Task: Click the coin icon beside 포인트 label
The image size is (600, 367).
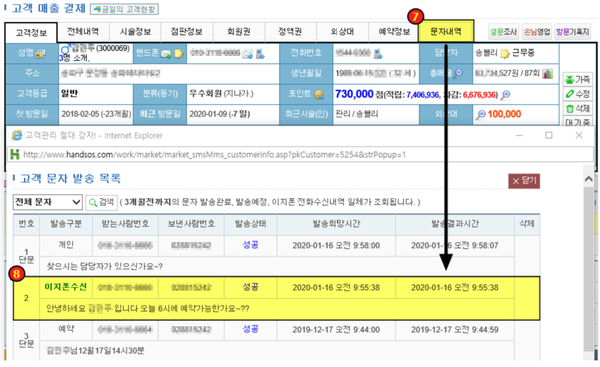Action: click(319, 94)
